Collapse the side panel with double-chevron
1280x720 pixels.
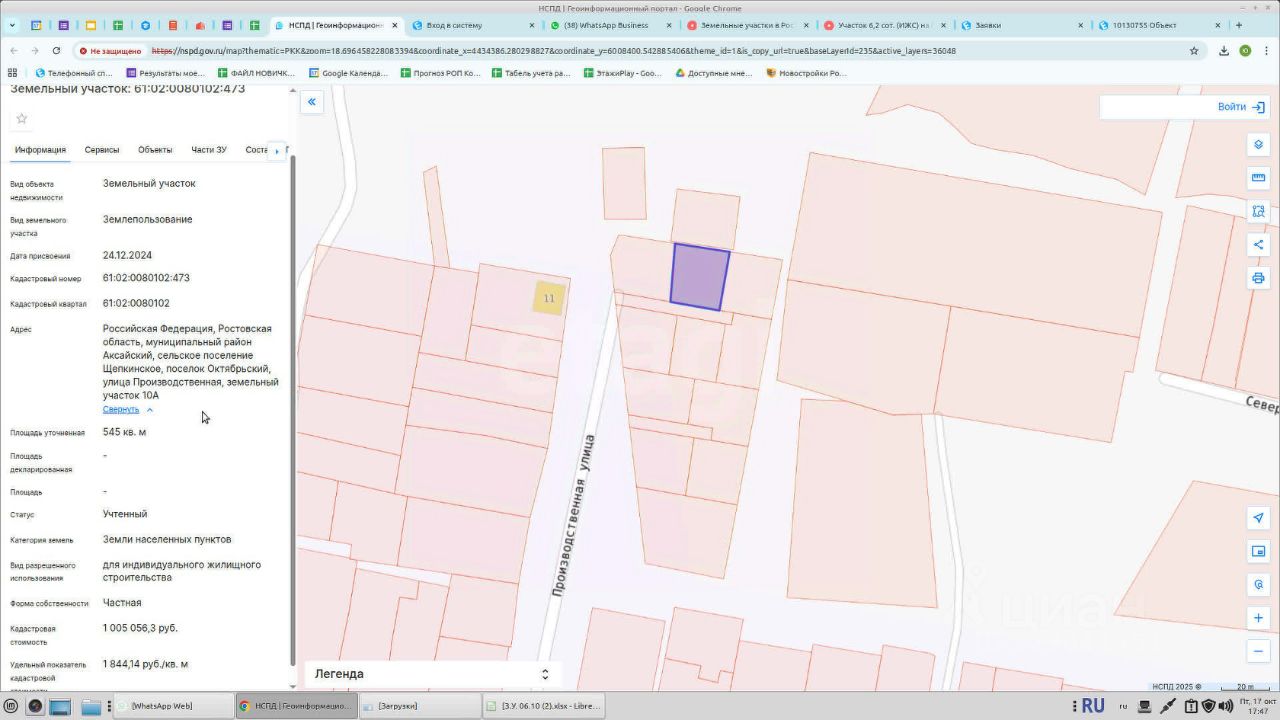[x=312, y=102]
